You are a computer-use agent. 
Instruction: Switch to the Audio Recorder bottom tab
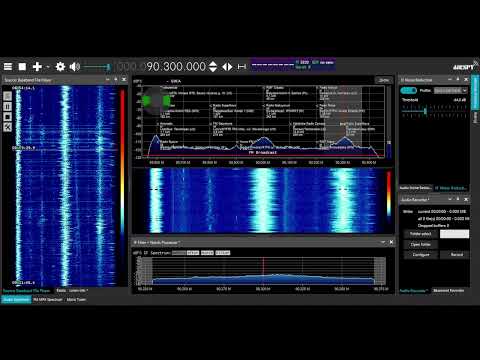point(414,291)
